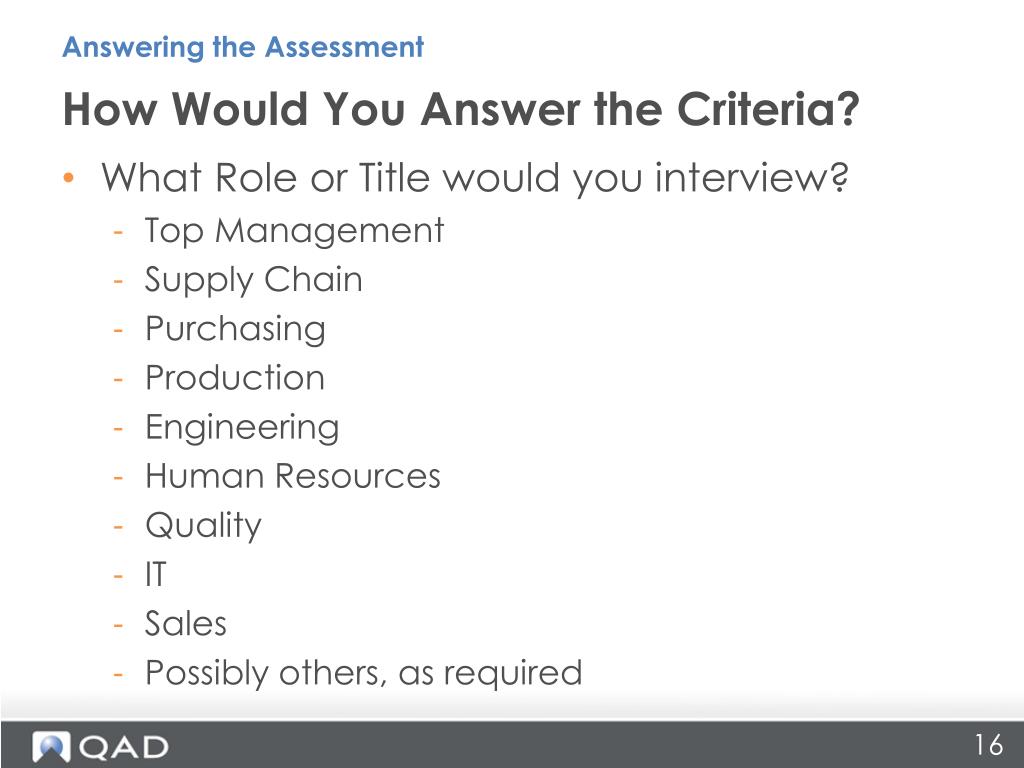Click the Supply Chain entry
Viewport: 1024px width, 768px height.
(x=253, y=281)
